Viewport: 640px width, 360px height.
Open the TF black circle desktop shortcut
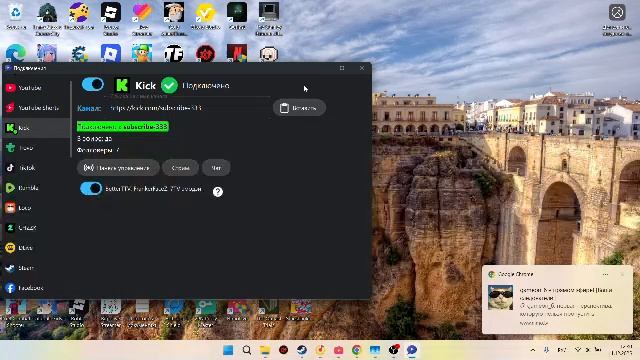click(x=174, y=53)
